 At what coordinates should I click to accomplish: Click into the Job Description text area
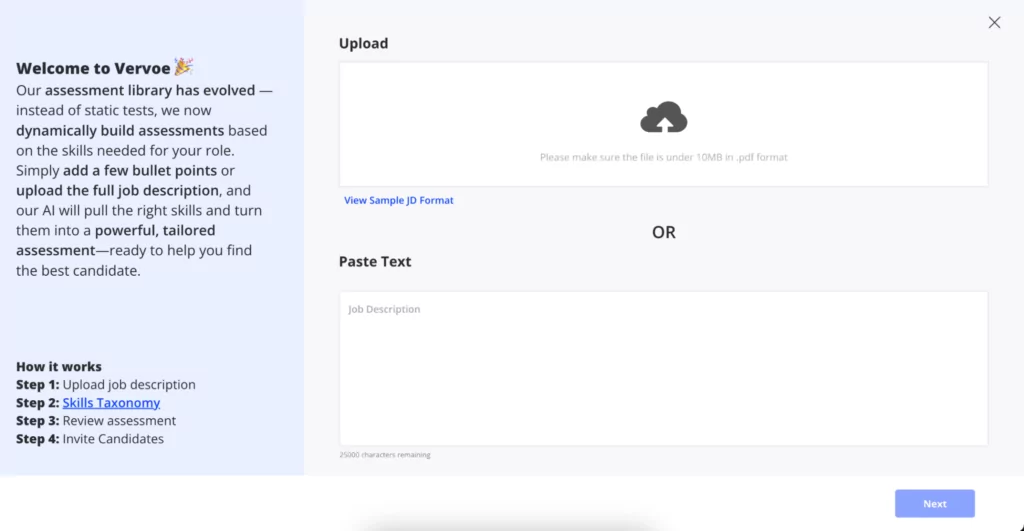[664, 369]
